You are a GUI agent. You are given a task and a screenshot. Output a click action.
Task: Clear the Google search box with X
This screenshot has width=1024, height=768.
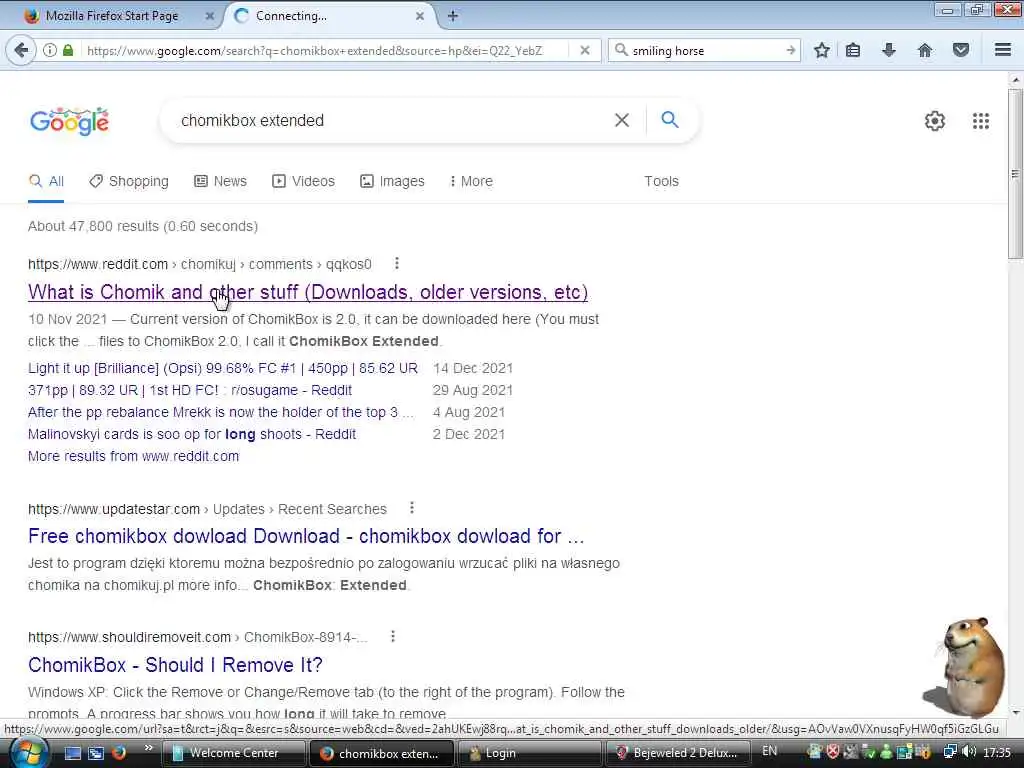(622, 120)
